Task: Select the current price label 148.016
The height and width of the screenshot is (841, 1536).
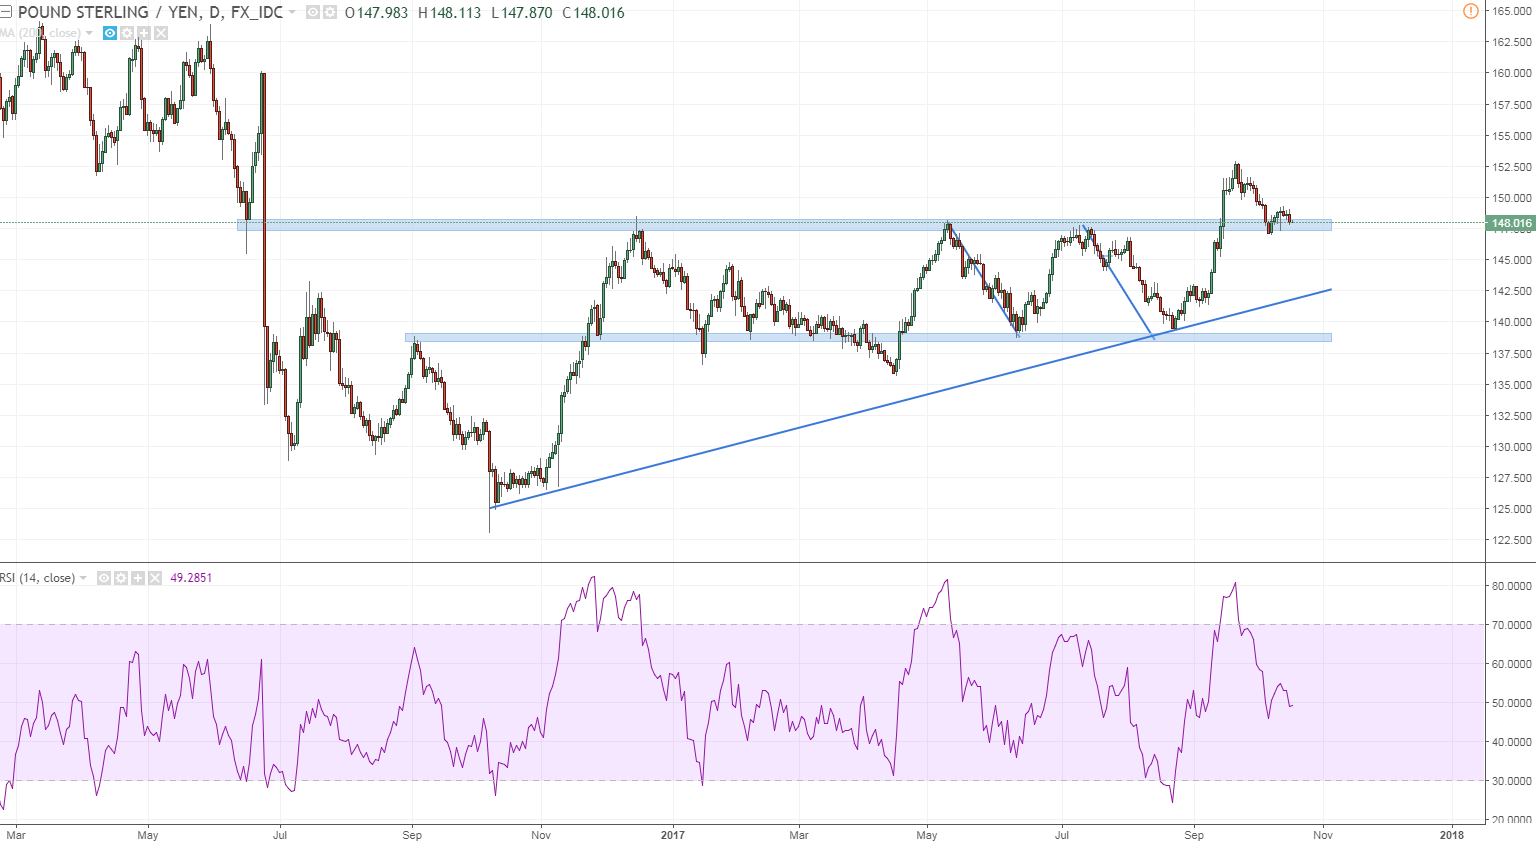Action: click(1510, 223)
